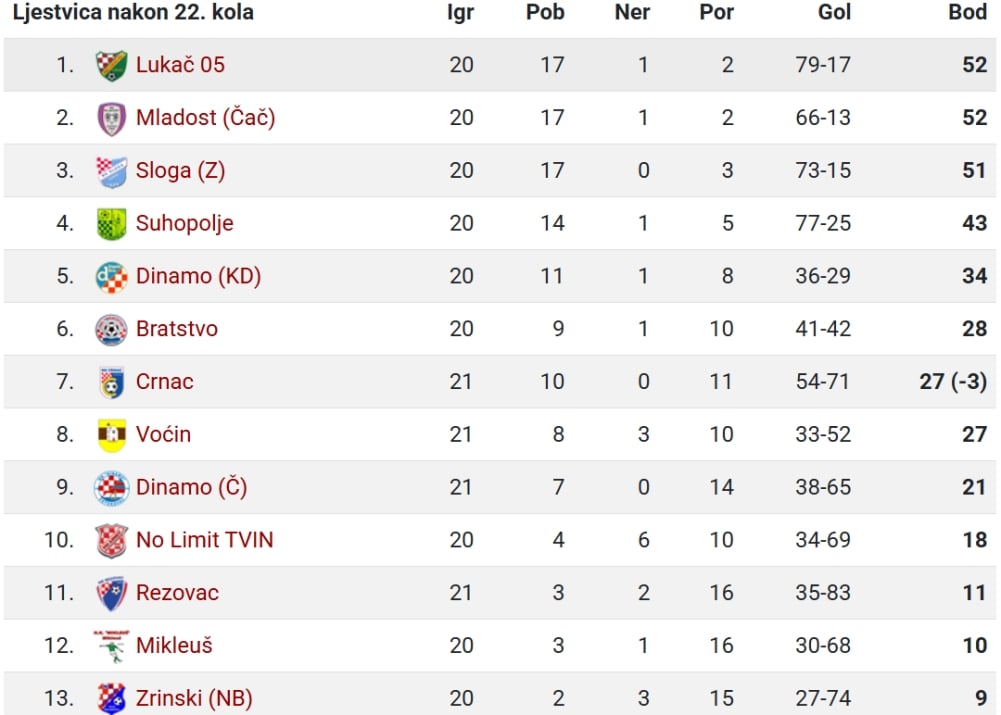Click the Suhopolje green crest icon
The height and width of the screenshot is (715, 1001).
coord(112,224)
